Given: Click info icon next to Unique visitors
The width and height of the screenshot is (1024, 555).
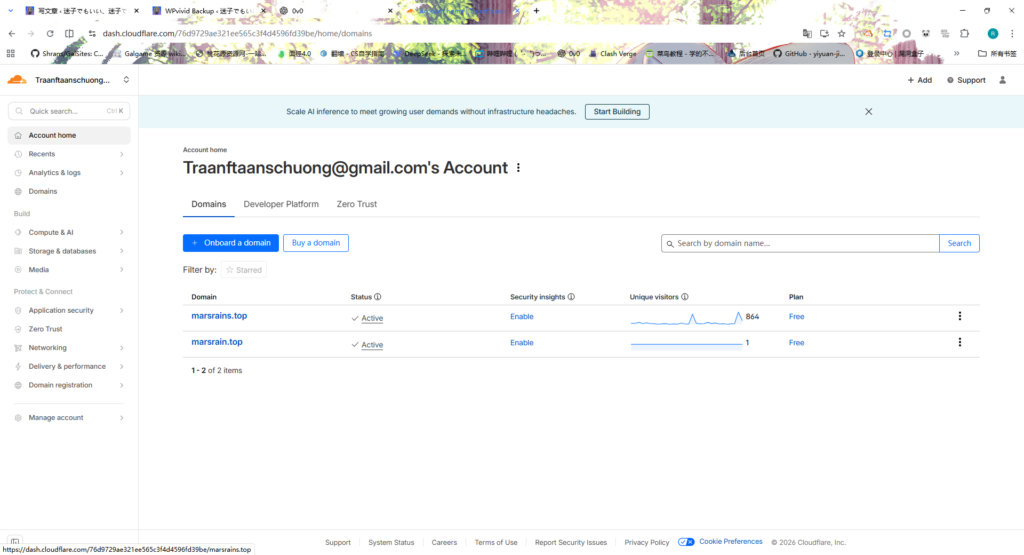Looking at the screenshot, I should (x=684, y=297).
